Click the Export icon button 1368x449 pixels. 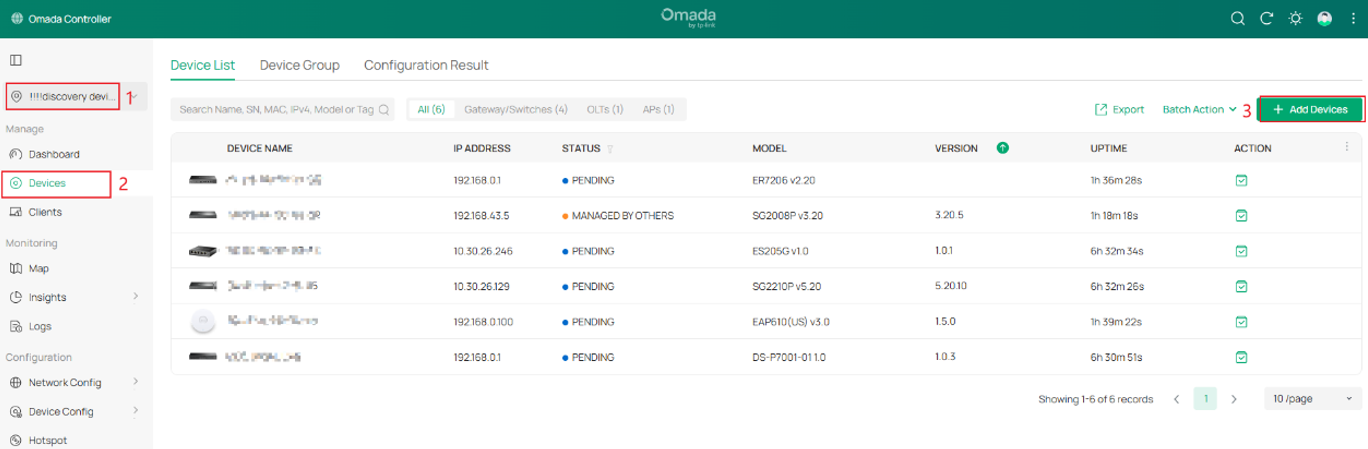1119,109
